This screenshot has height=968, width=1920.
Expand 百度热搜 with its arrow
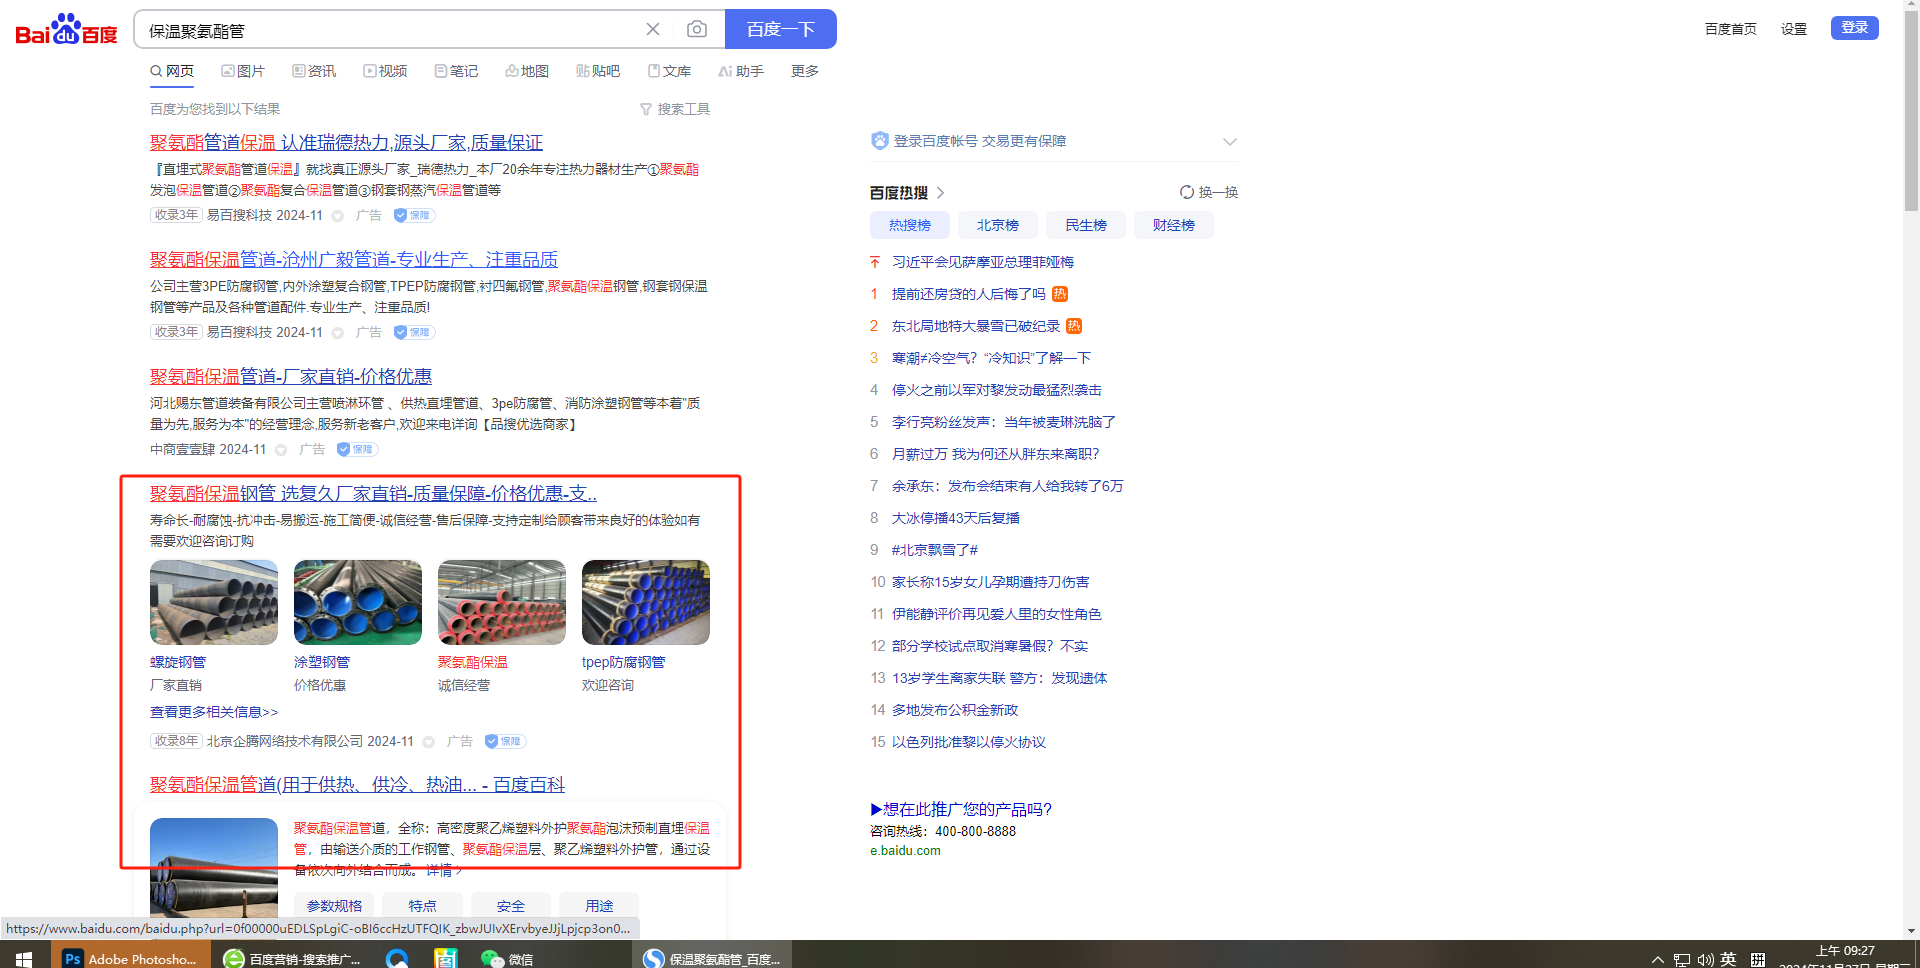941,193
